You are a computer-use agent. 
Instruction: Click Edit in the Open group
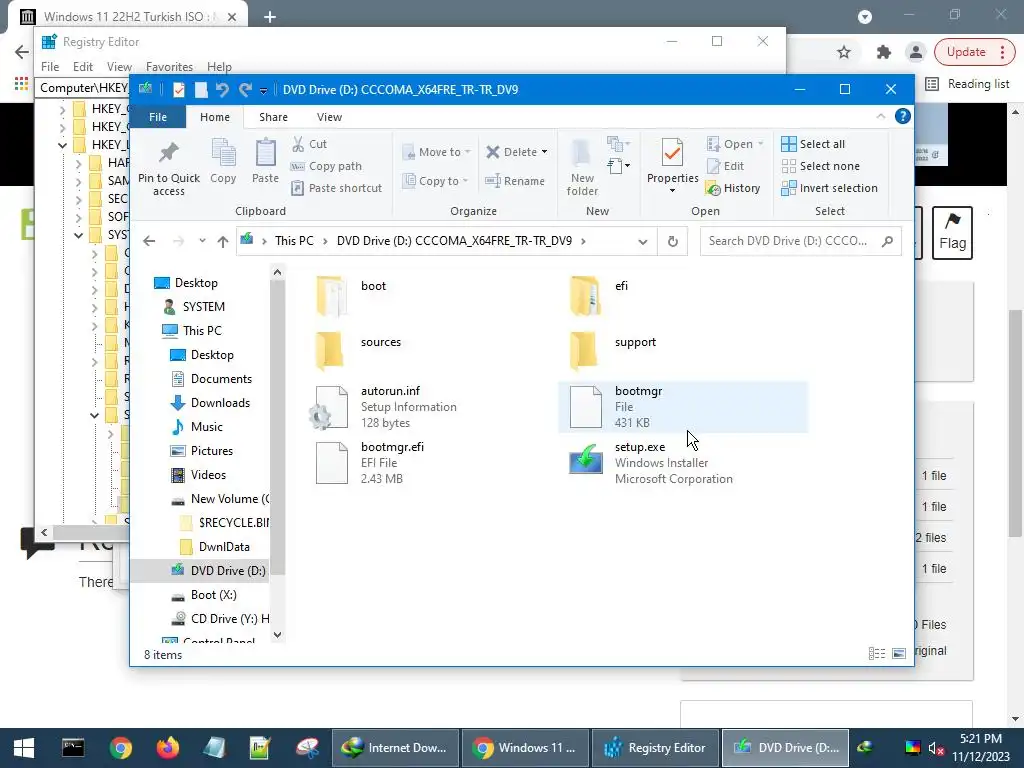point(726,166)
